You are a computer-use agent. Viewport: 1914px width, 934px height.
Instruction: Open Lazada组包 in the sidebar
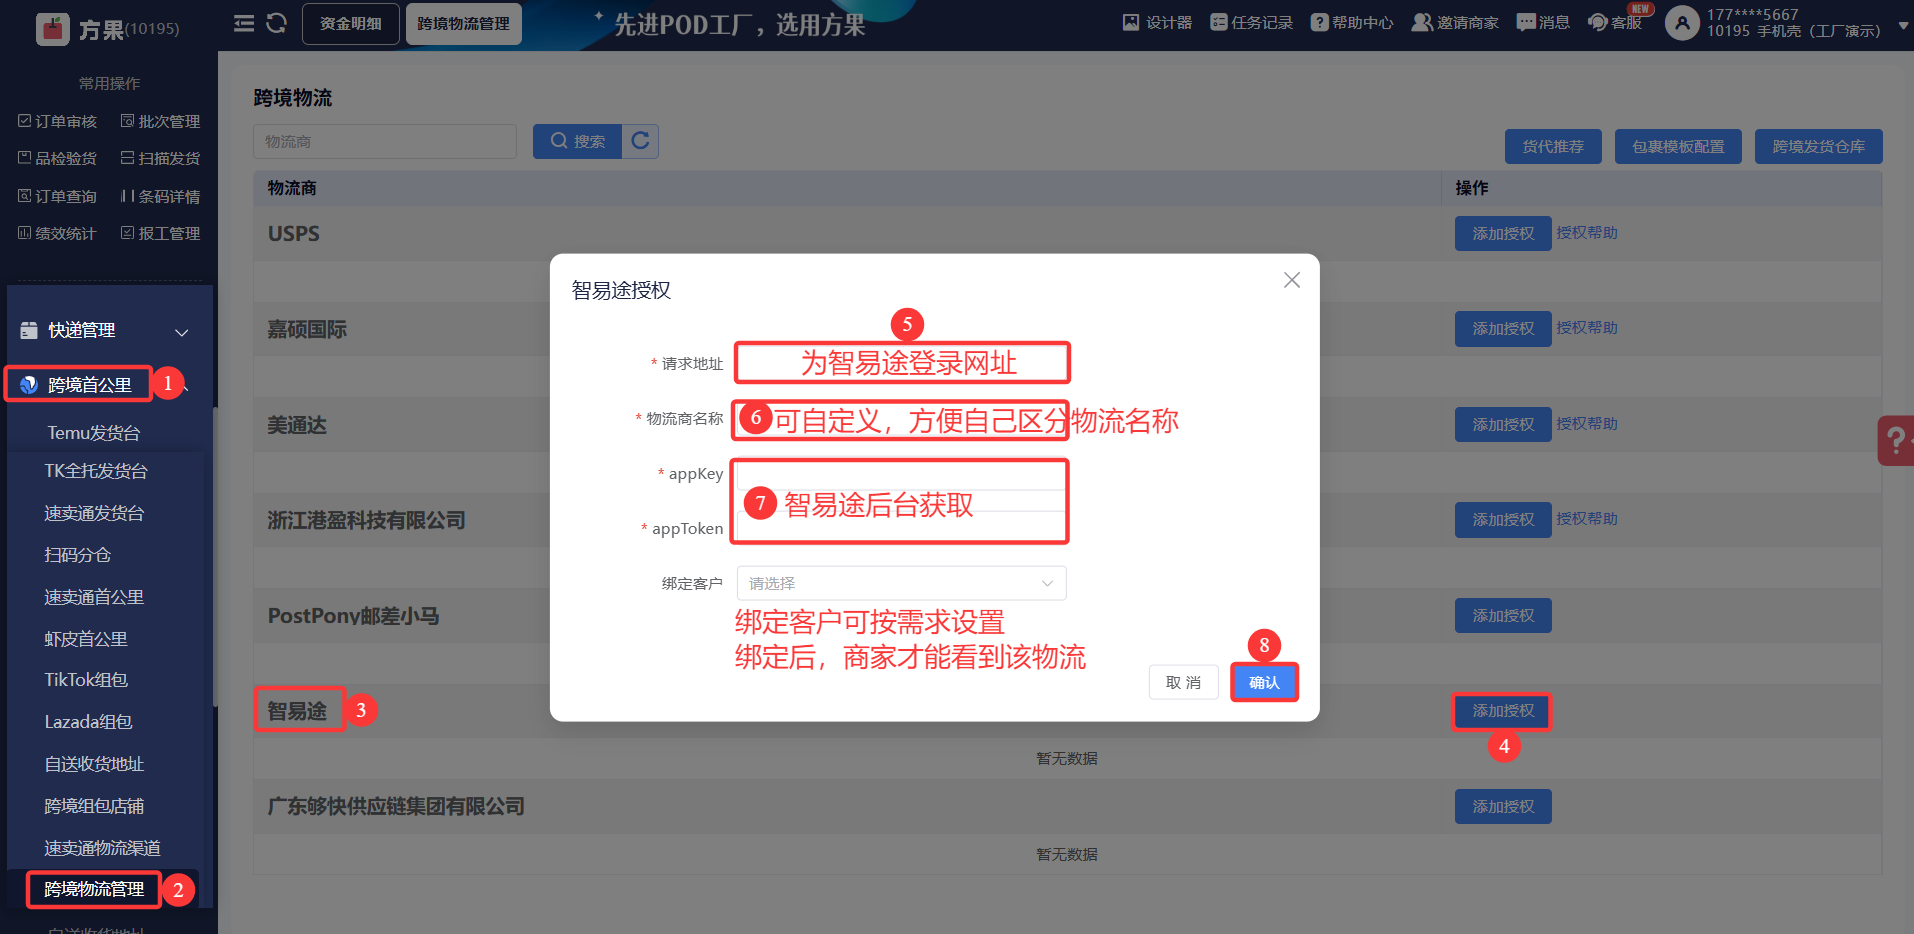[x=88, y=722]
